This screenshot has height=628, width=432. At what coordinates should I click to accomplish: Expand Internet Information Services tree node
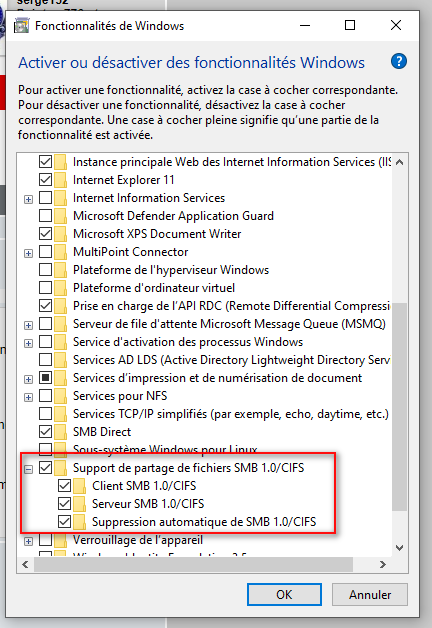point(28,199)
